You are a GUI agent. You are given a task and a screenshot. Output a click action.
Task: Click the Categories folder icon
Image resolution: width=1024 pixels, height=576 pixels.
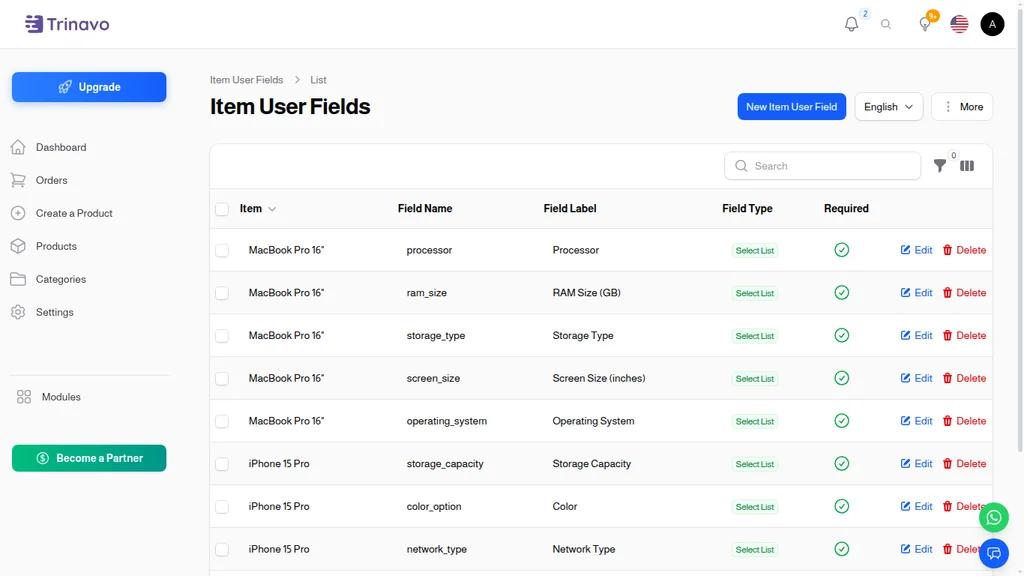[18, 279]
